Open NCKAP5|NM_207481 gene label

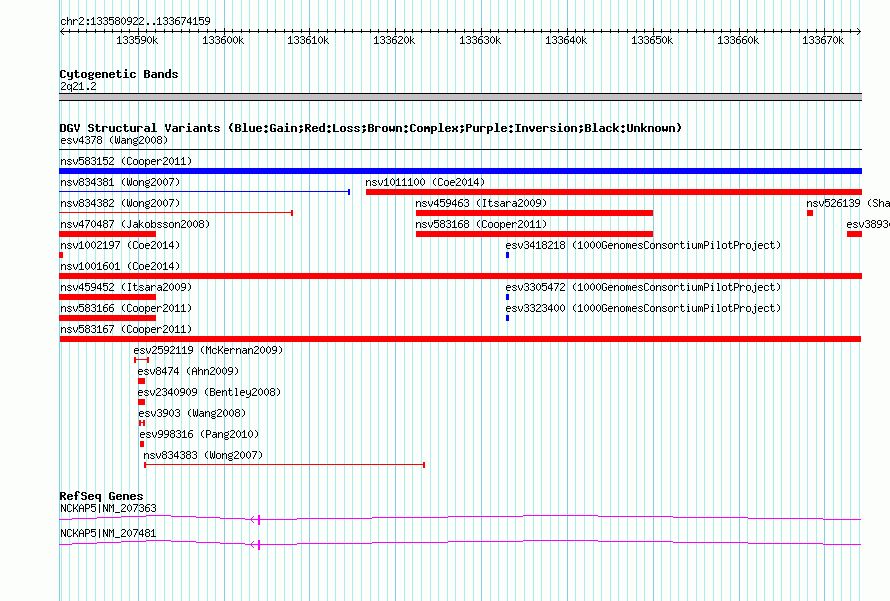[108, 533]
